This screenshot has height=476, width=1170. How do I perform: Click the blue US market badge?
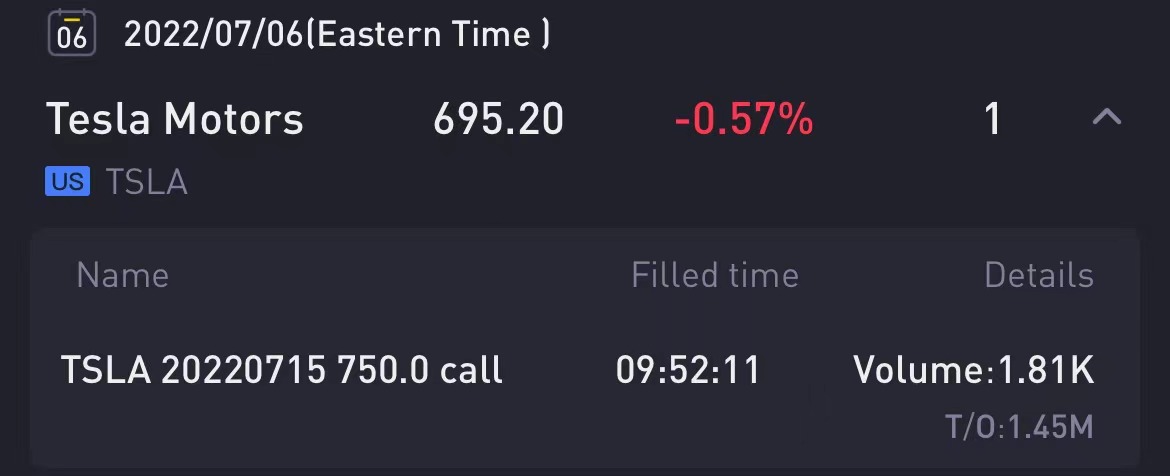67,181
